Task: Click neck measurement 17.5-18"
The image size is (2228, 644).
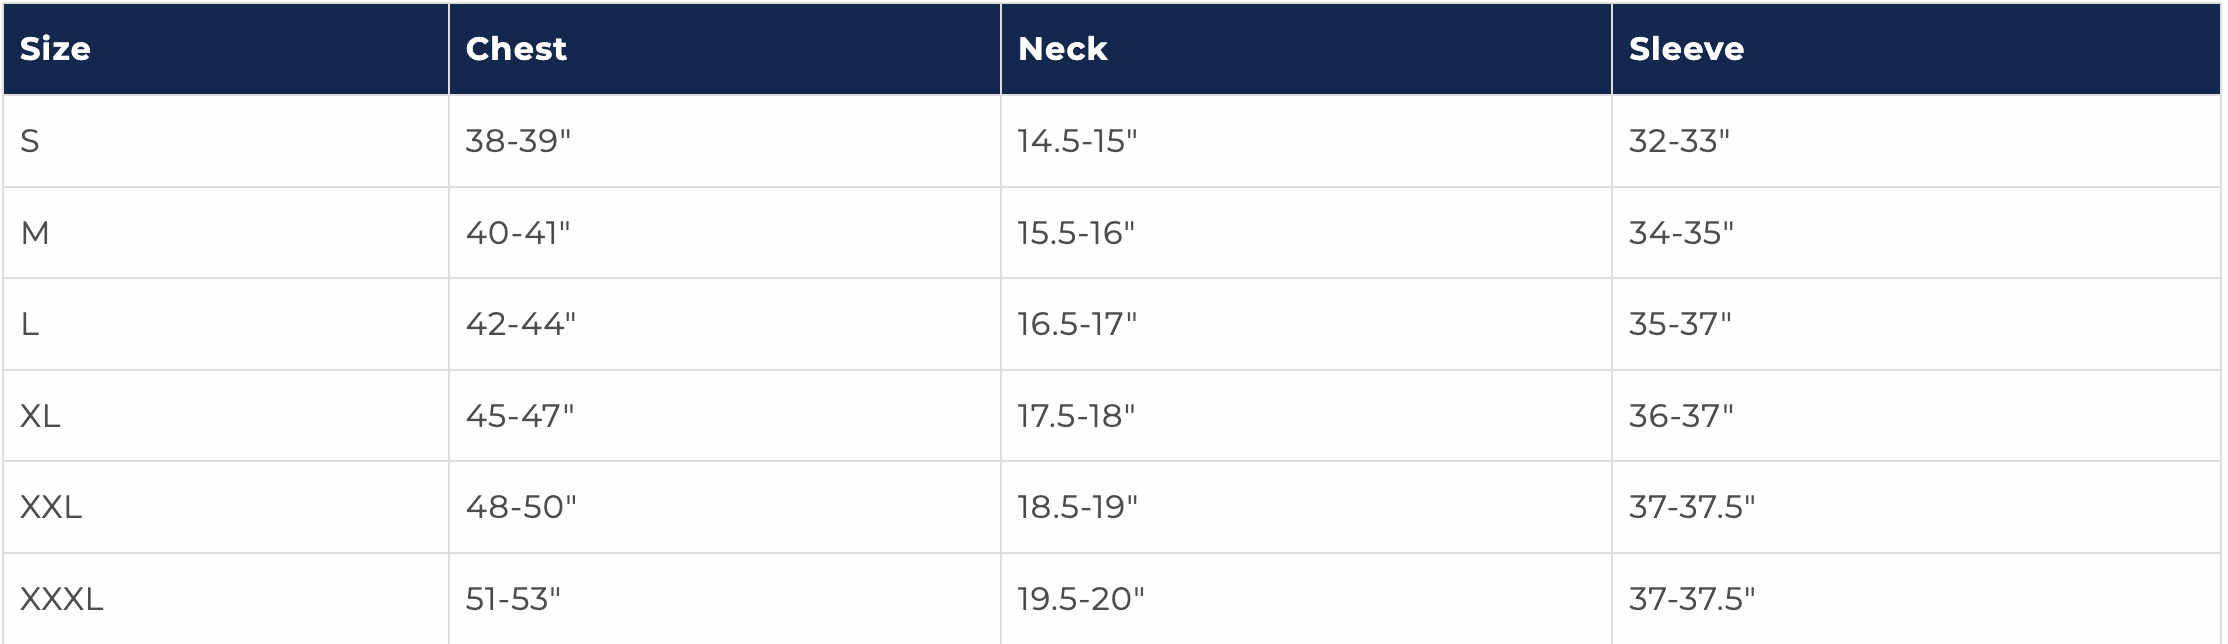Action: pyautogui.click(x=1076, y=416)
